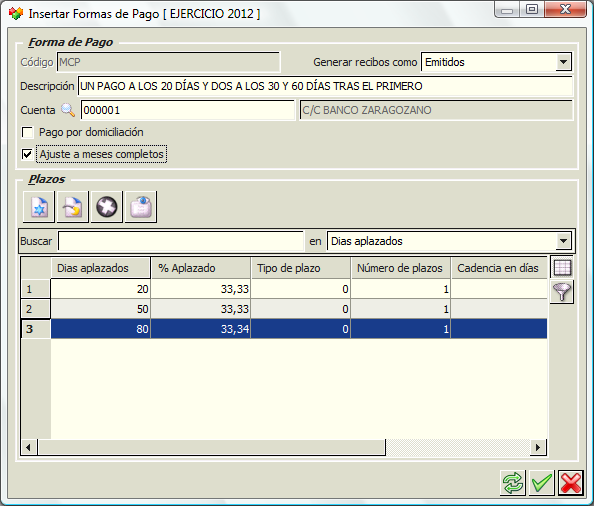The width and height of the screenshot is (594, 506).
Task: Click cell with 20 dias aplazados
Action: [100, 289]
